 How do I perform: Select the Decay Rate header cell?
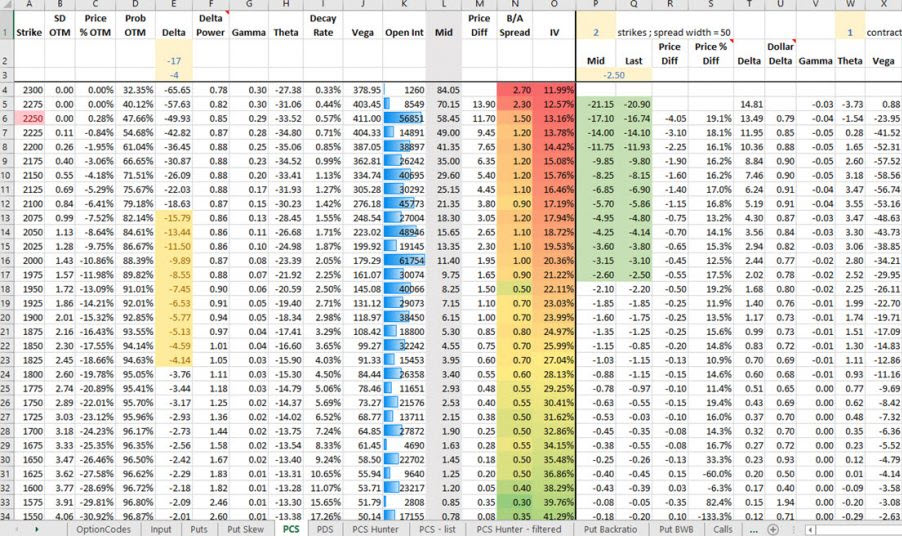click(x=323, y=25)
